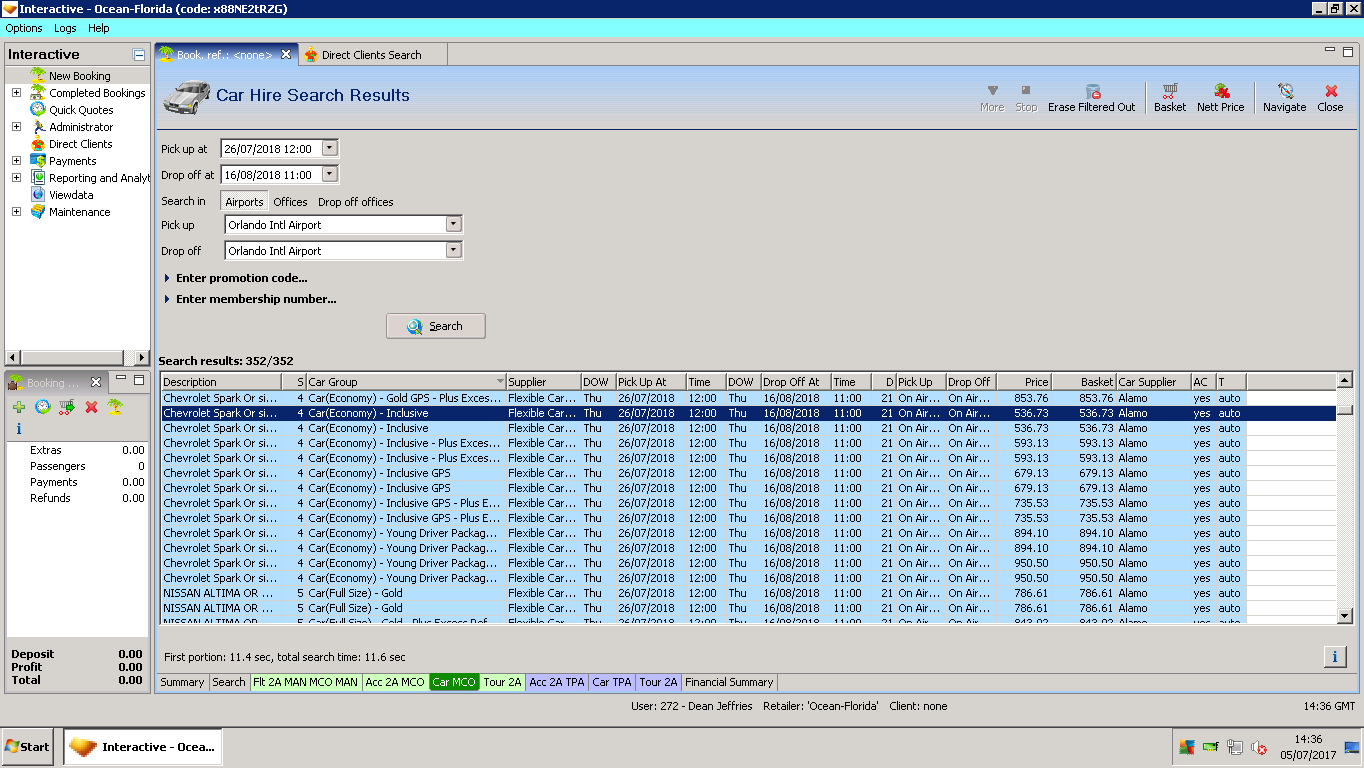The height and width of the screenshot is (768, 1364).
Task: Click the red X icon in Booking panel
Action: pos(91,407)
